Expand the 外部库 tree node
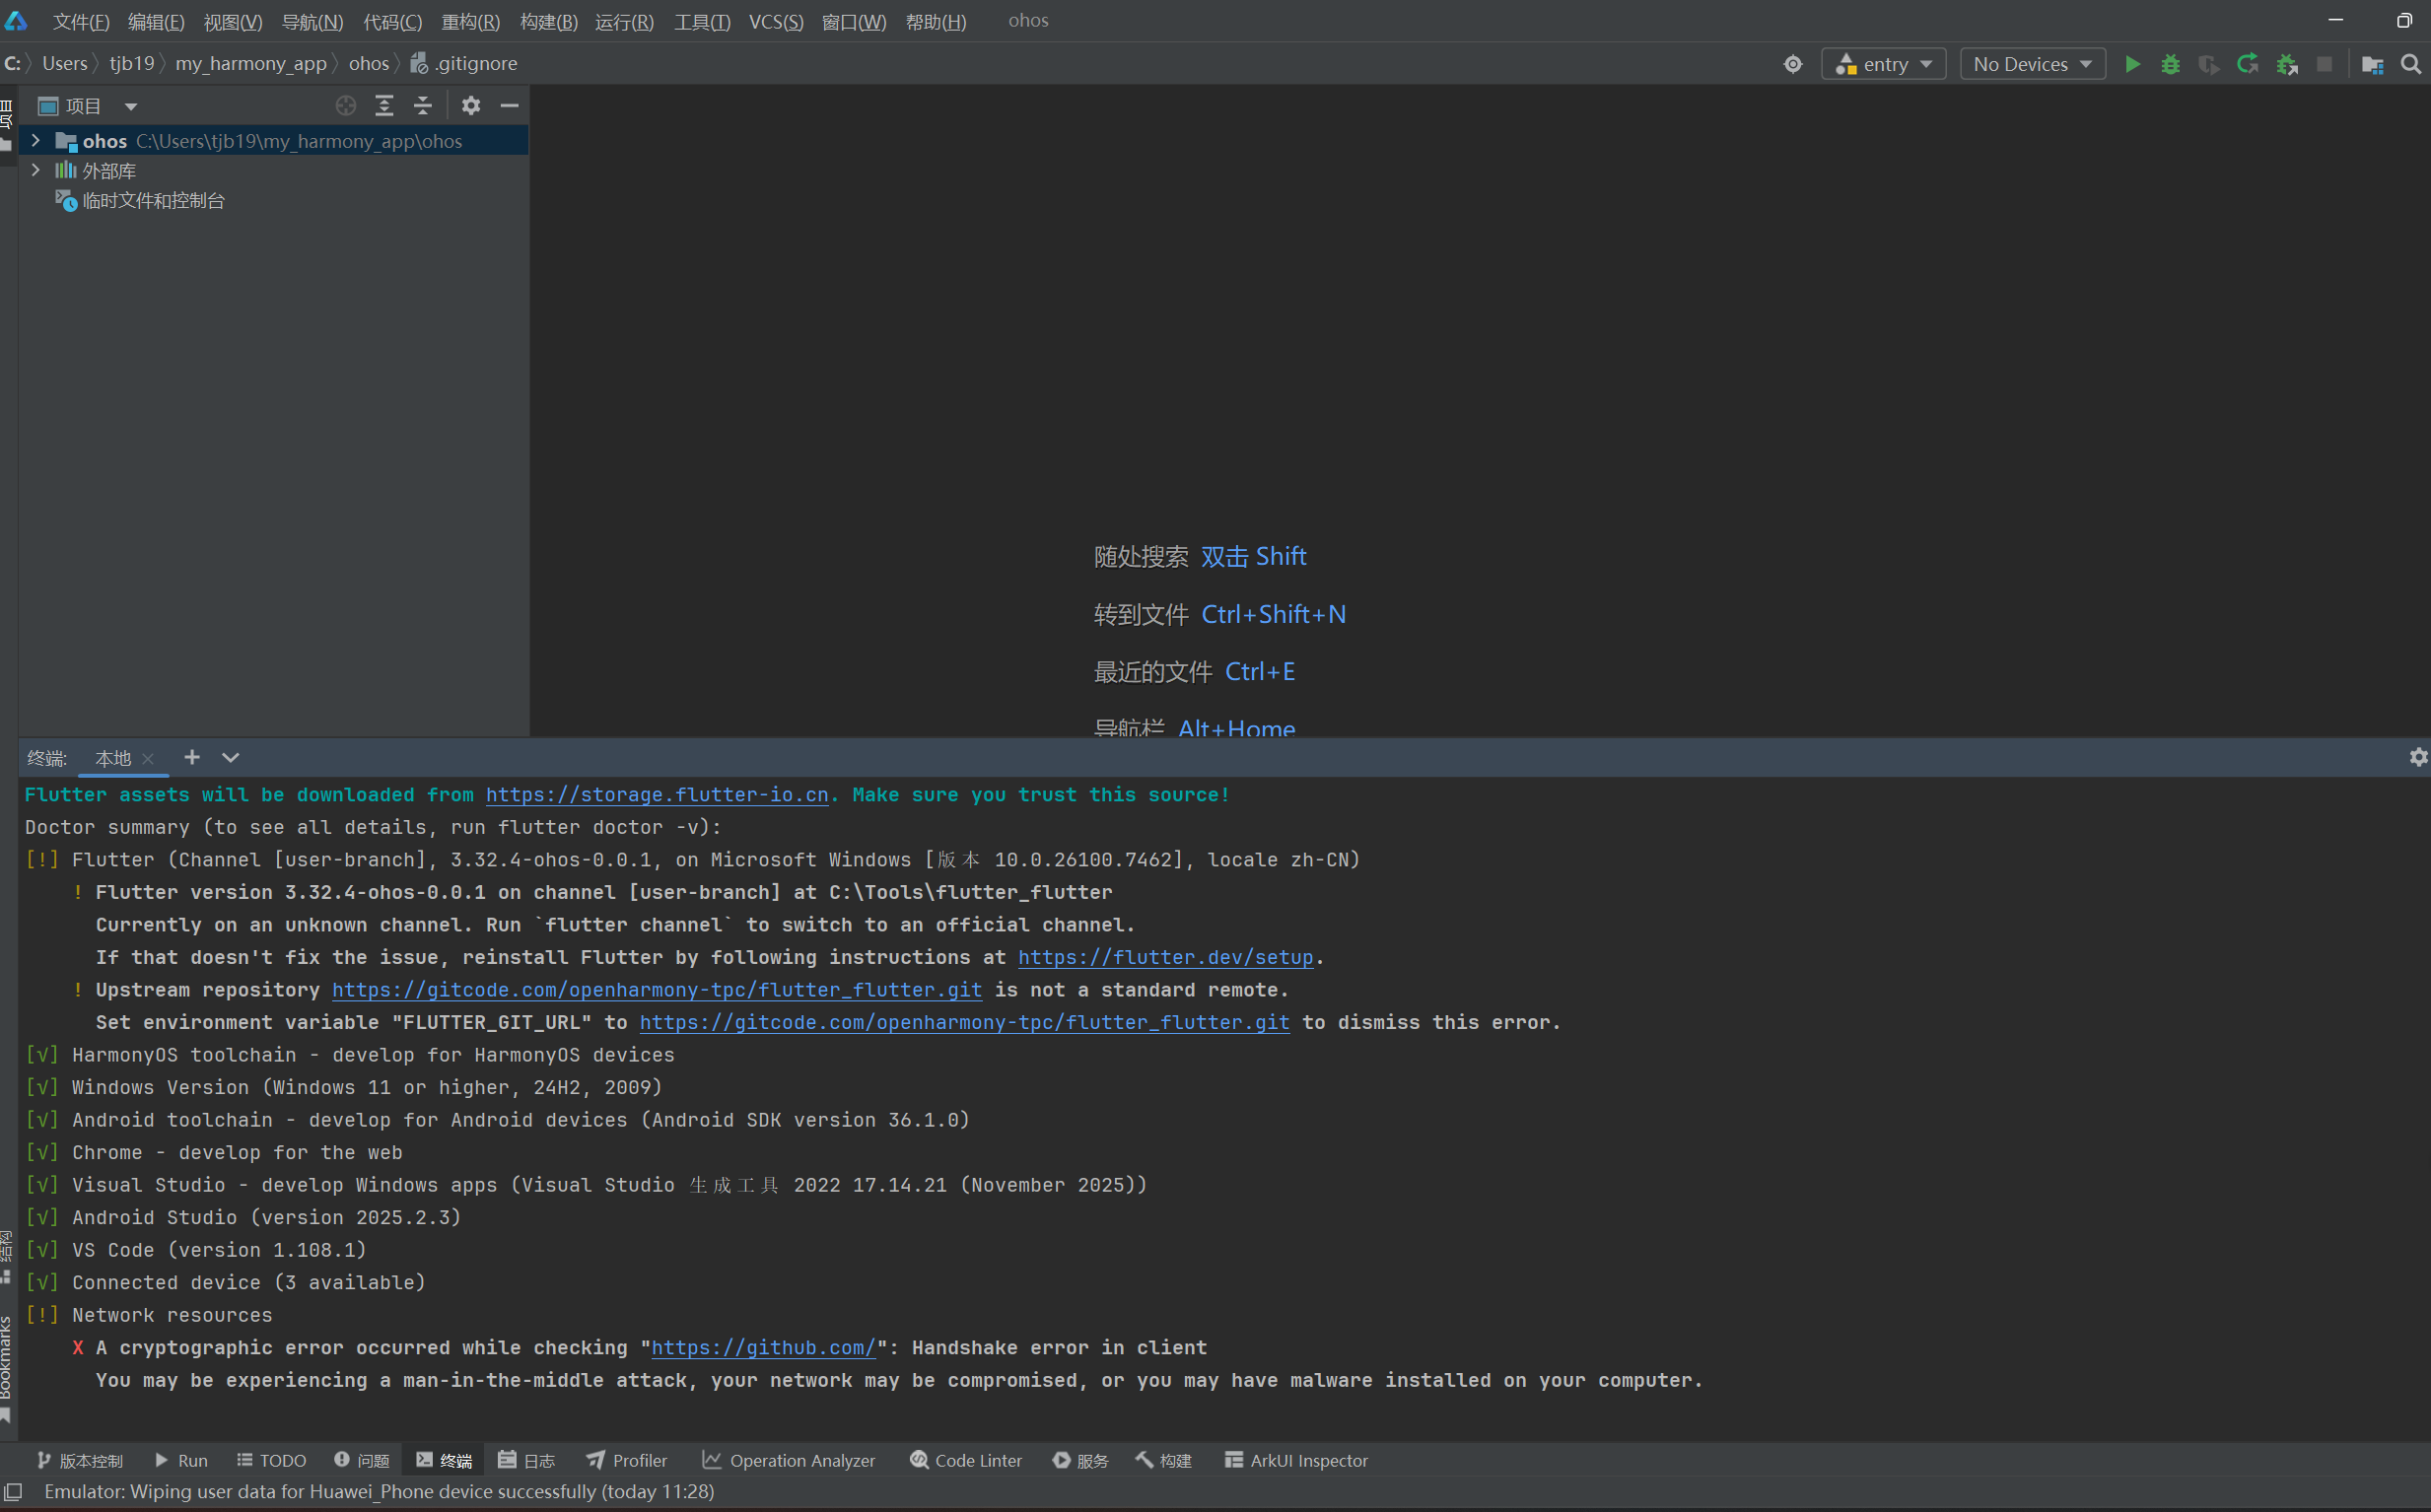The image size is (2431, 1512). [x=36, y=171]
